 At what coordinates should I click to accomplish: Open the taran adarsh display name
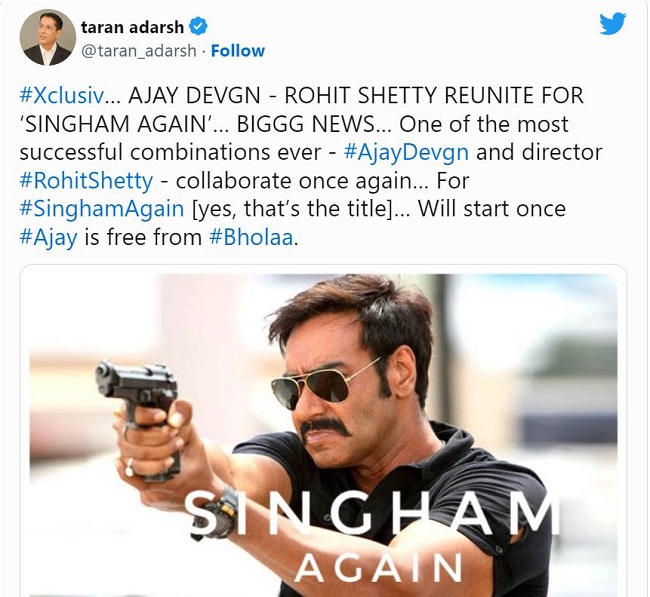point(132,27)
